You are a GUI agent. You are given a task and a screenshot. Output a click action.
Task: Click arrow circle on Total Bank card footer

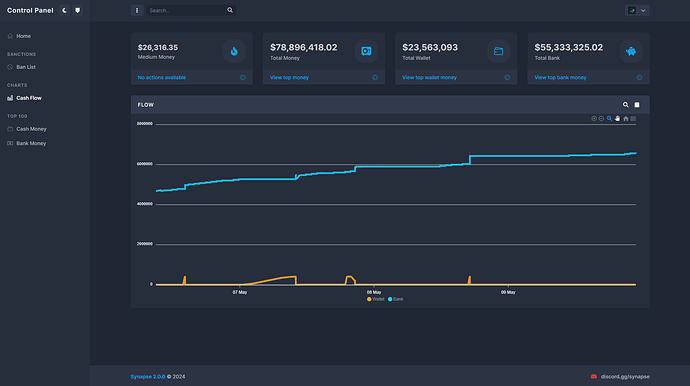pos(639,77)
